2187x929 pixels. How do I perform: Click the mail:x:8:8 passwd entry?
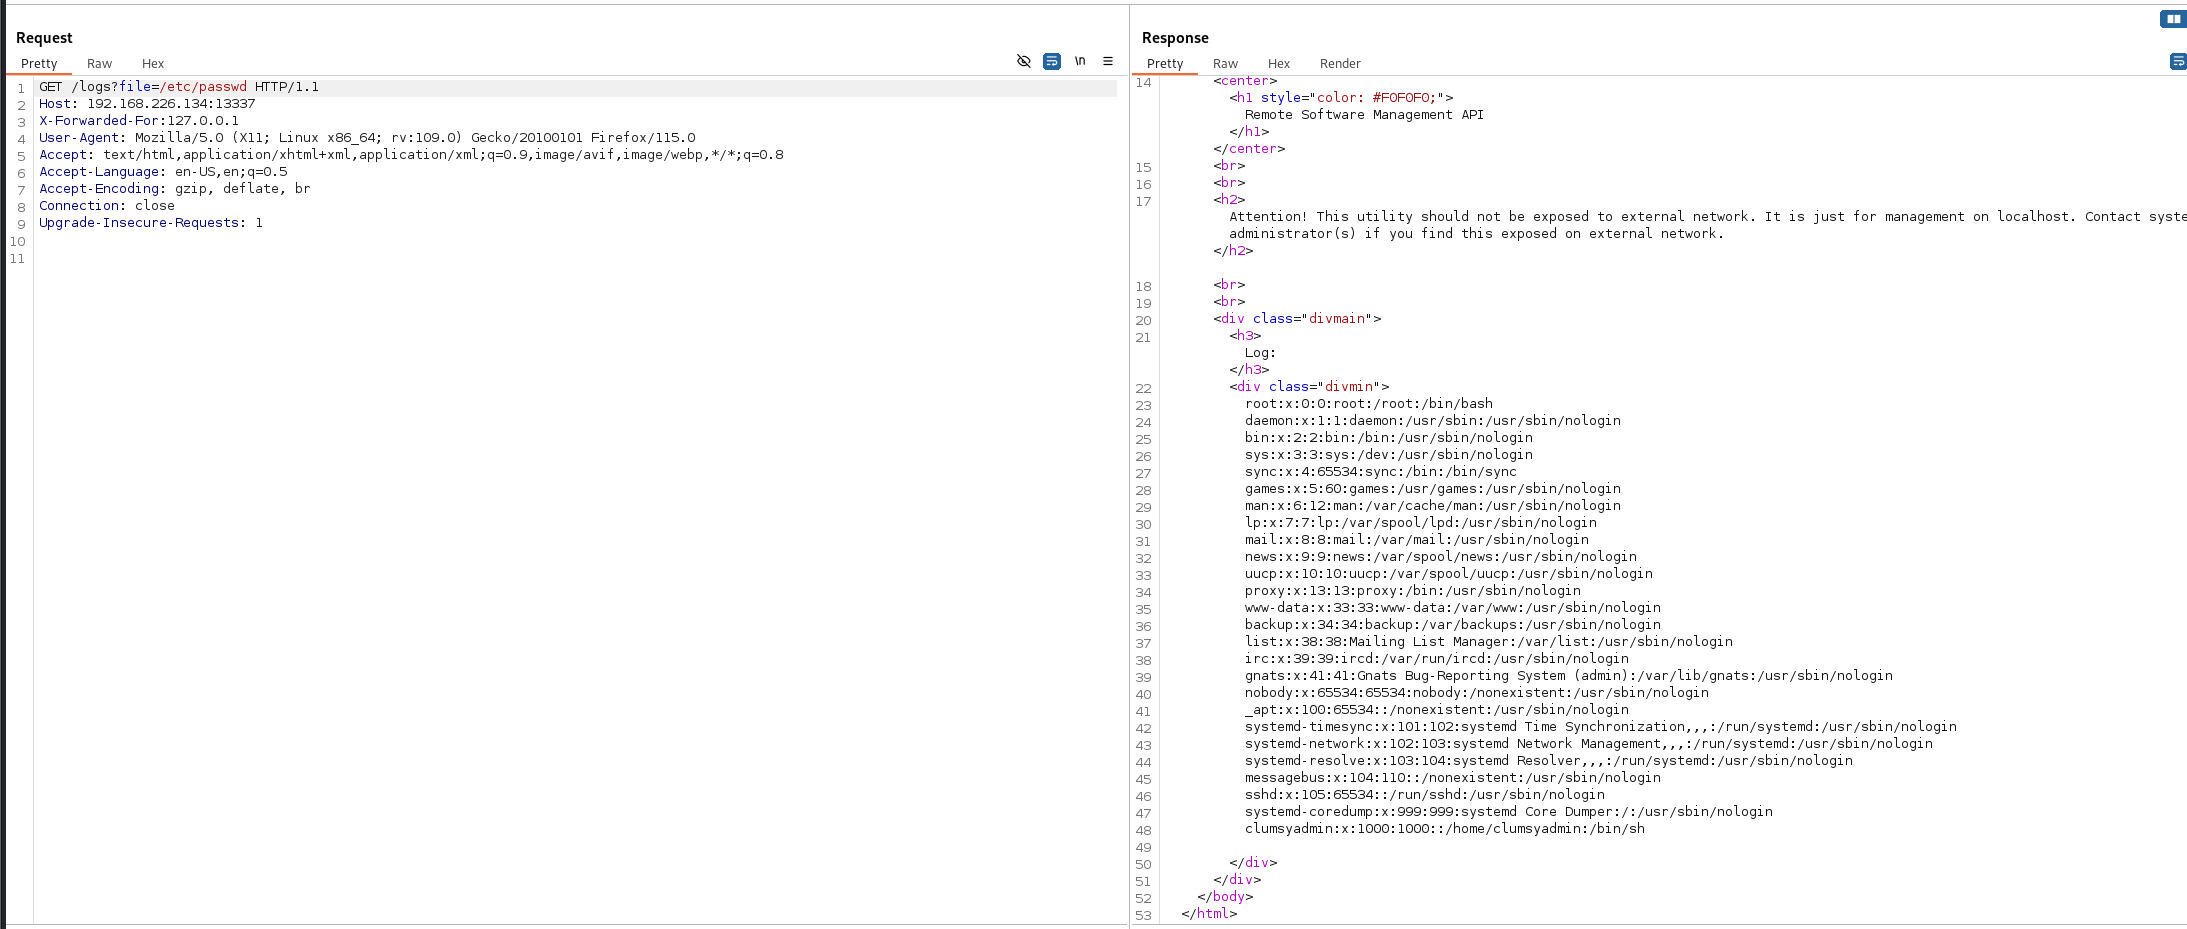pos(1417,540)
